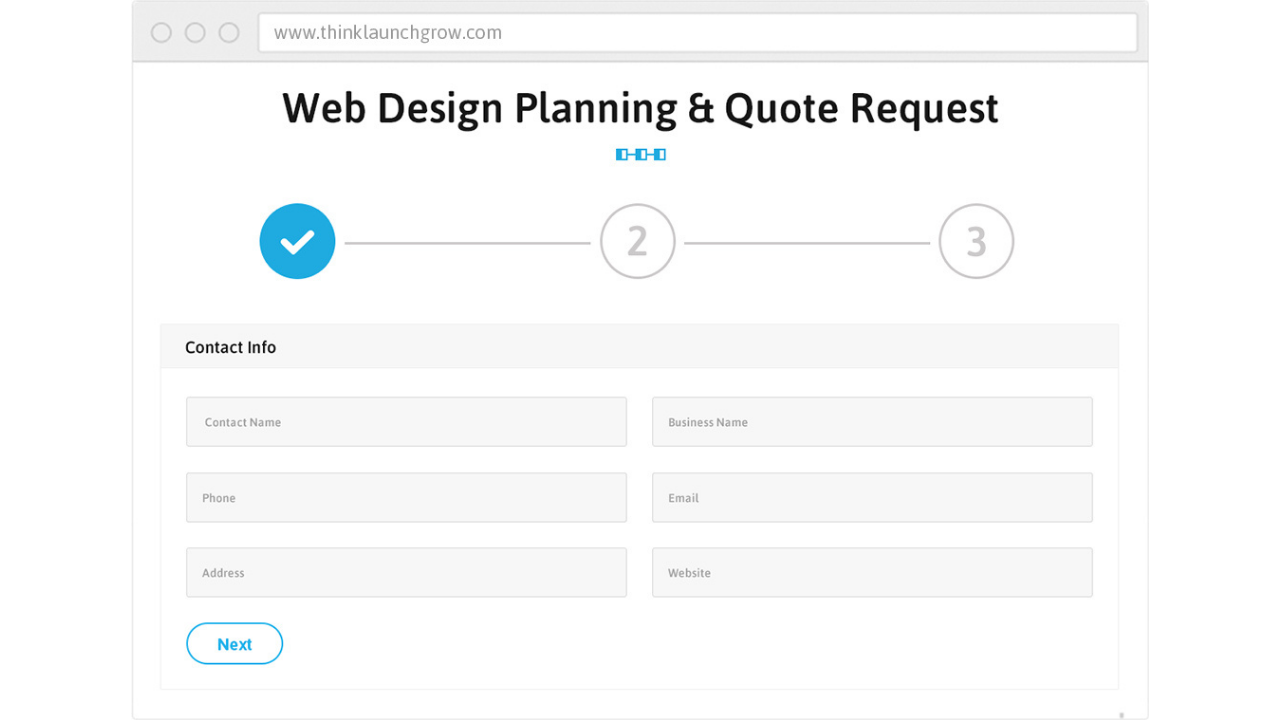Select the Address text field
1280x720 pixels.
pos(406,573)
